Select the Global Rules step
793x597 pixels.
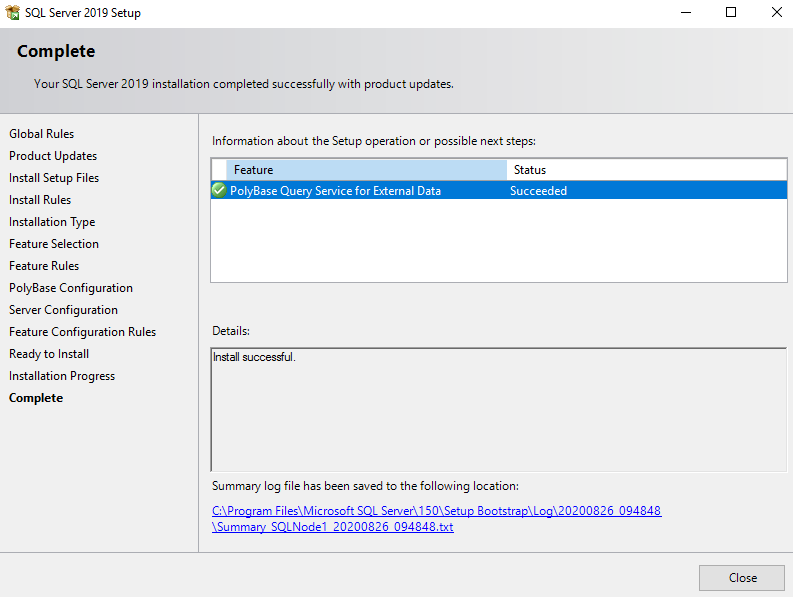[x=41, y=134]
